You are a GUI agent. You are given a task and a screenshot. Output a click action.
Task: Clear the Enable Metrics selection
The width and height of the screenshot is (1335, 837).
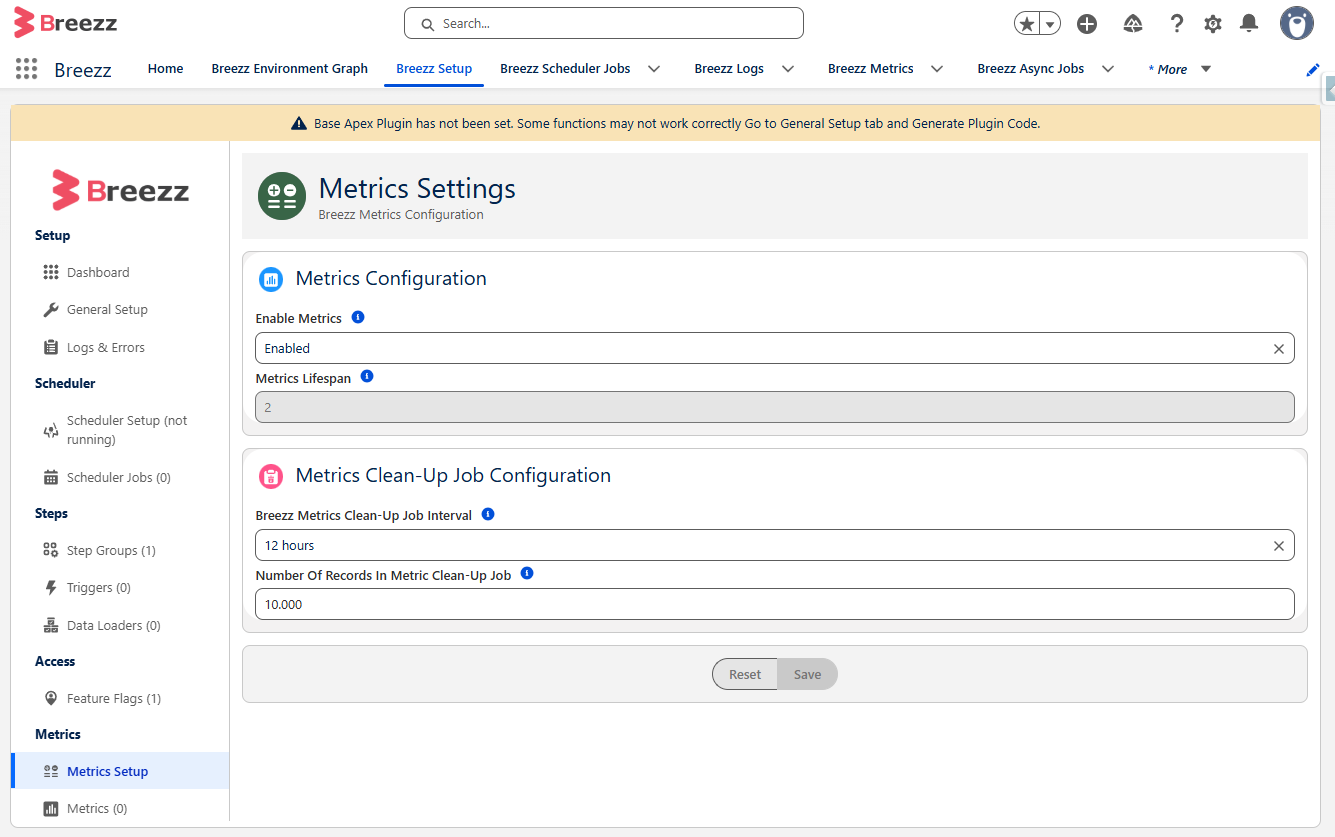click(1279, 349)
